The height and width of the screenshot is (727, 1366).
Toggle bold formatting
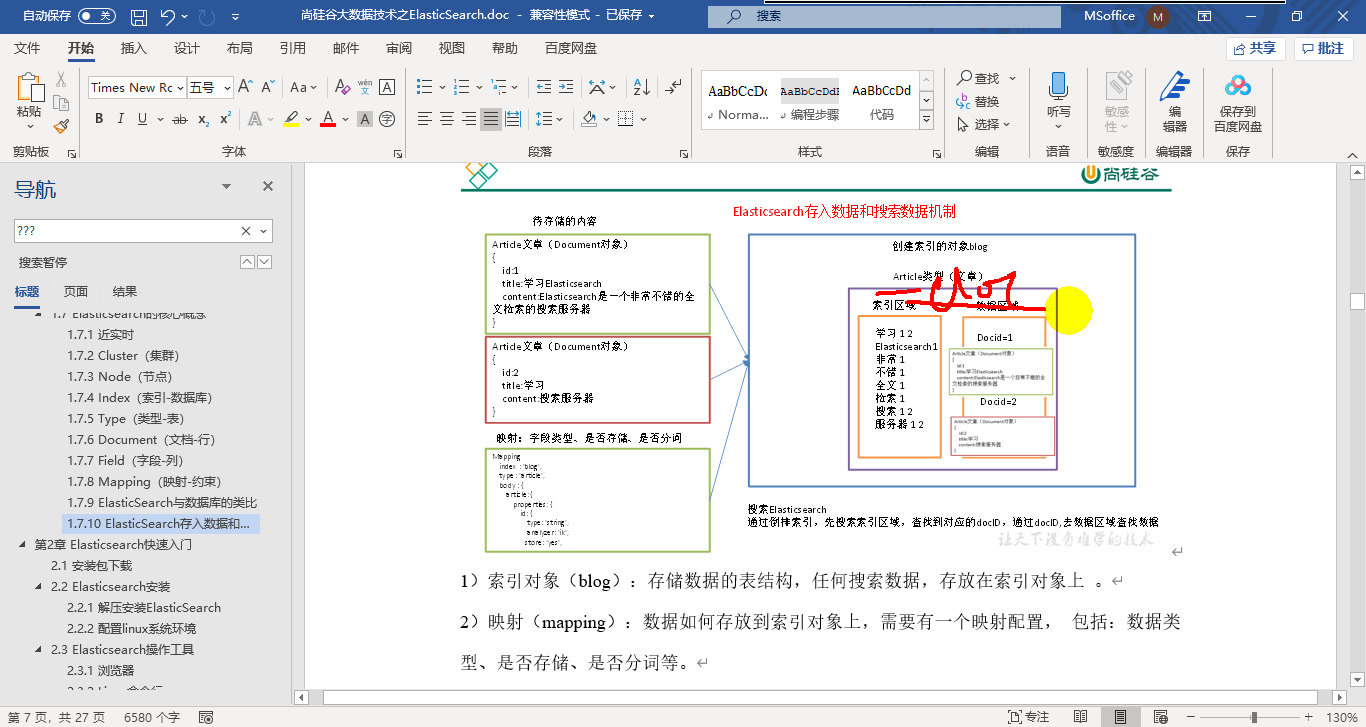click(97, 118)
